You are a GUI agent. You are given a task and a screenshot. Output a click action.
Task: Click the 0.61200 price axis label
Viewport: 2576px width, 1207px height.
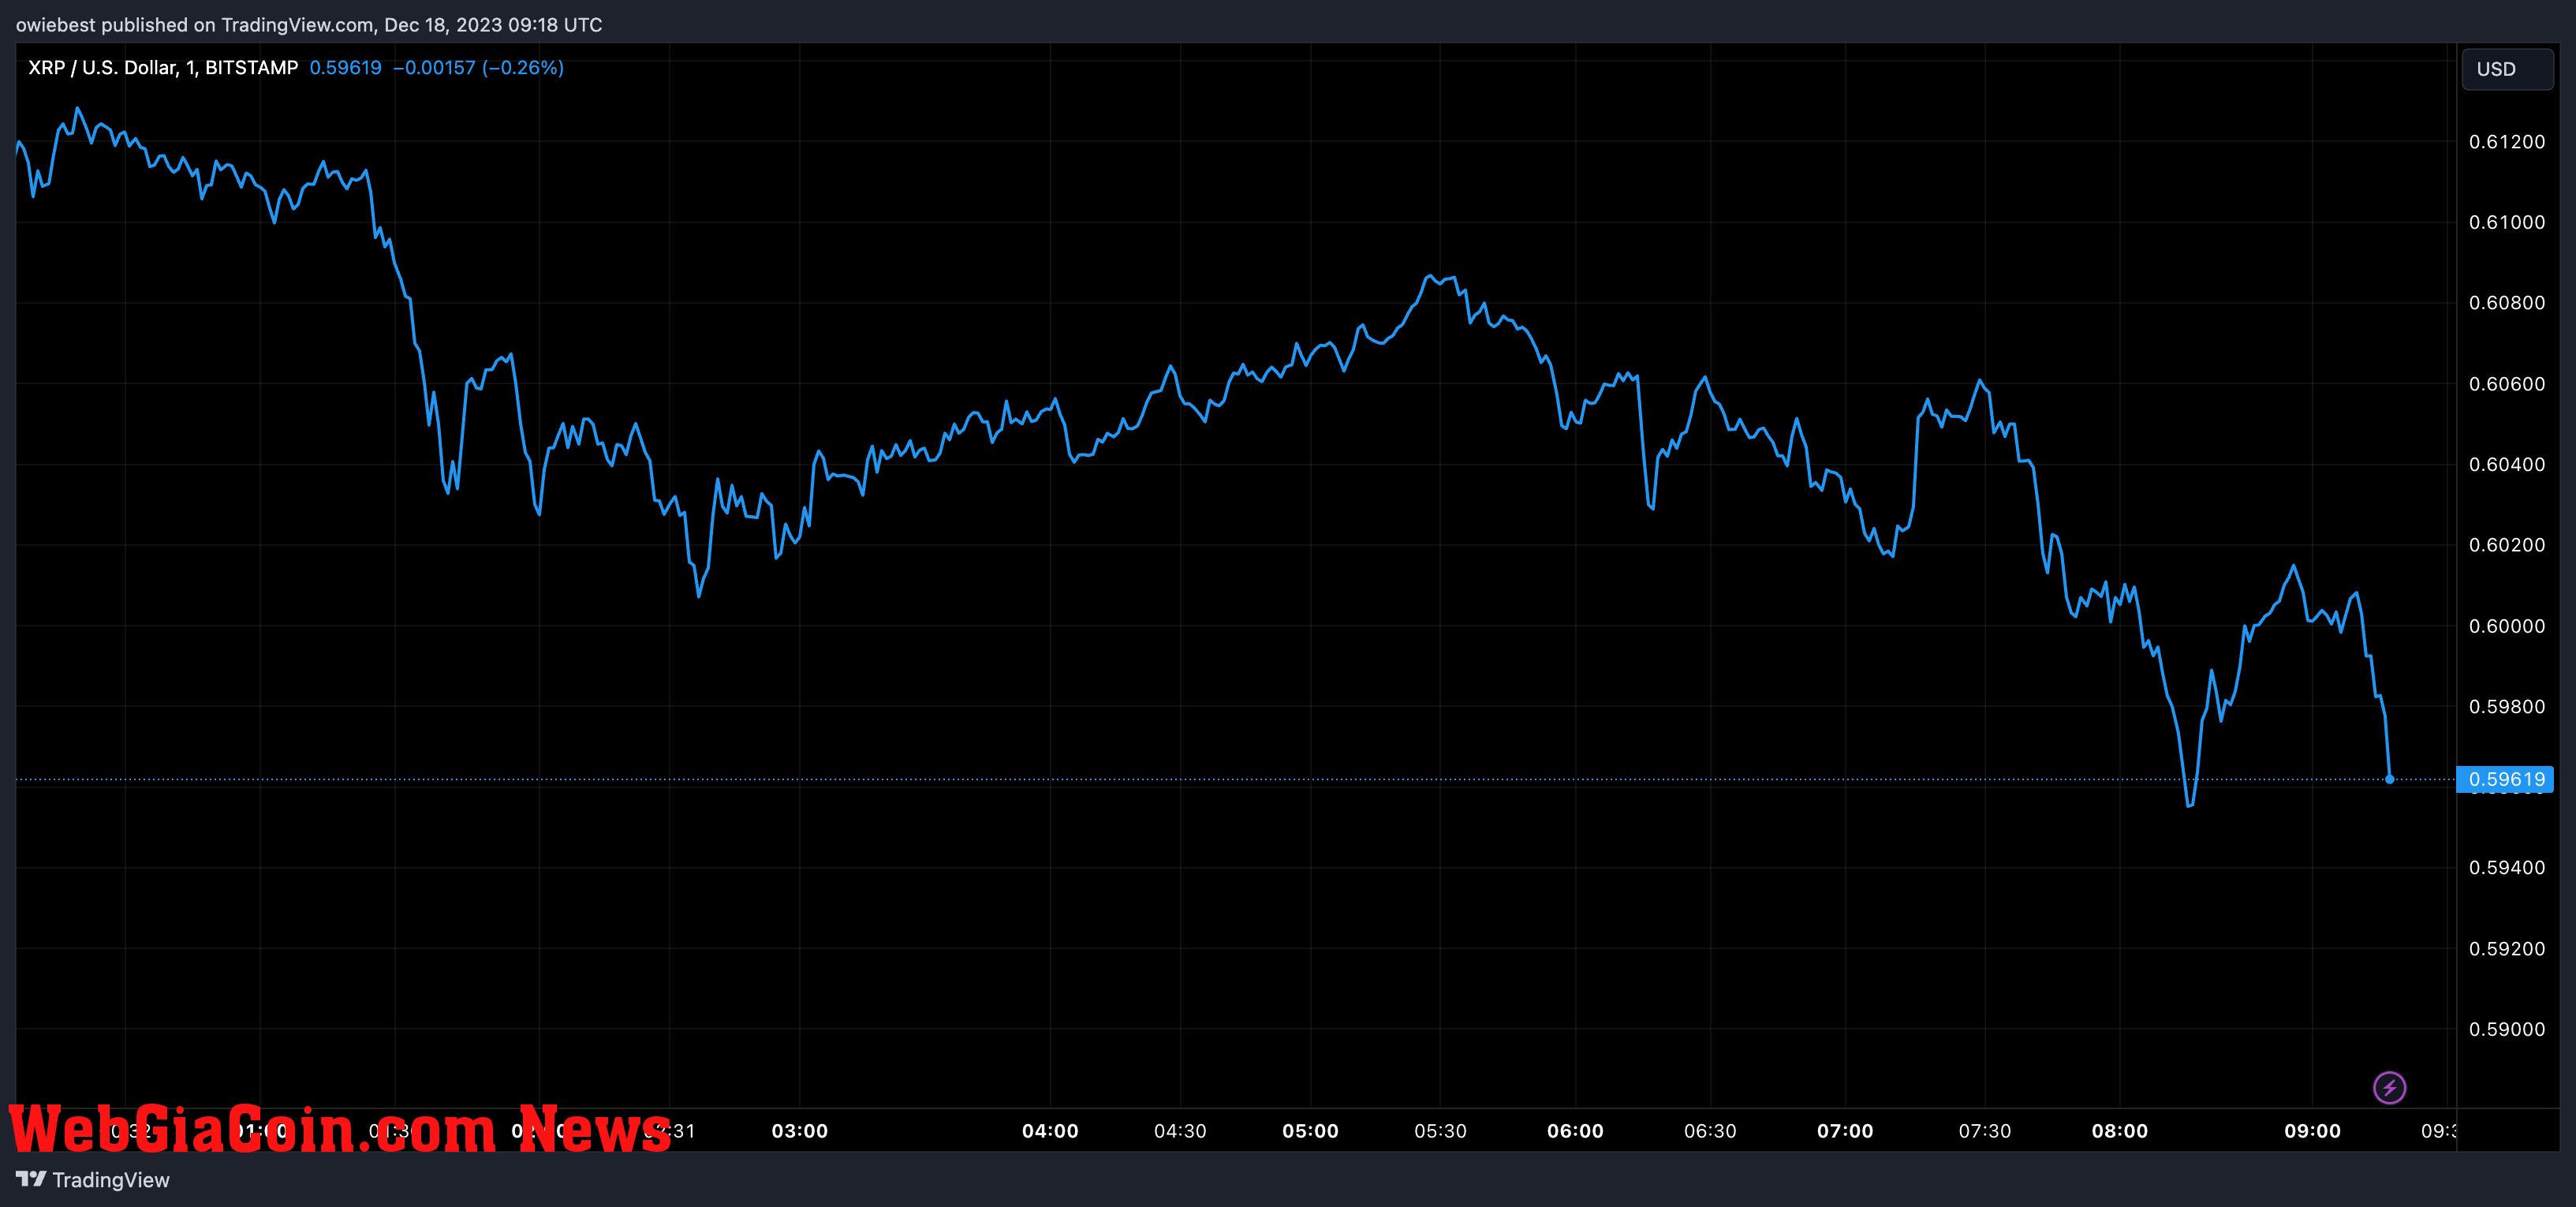pos(2507,142)
